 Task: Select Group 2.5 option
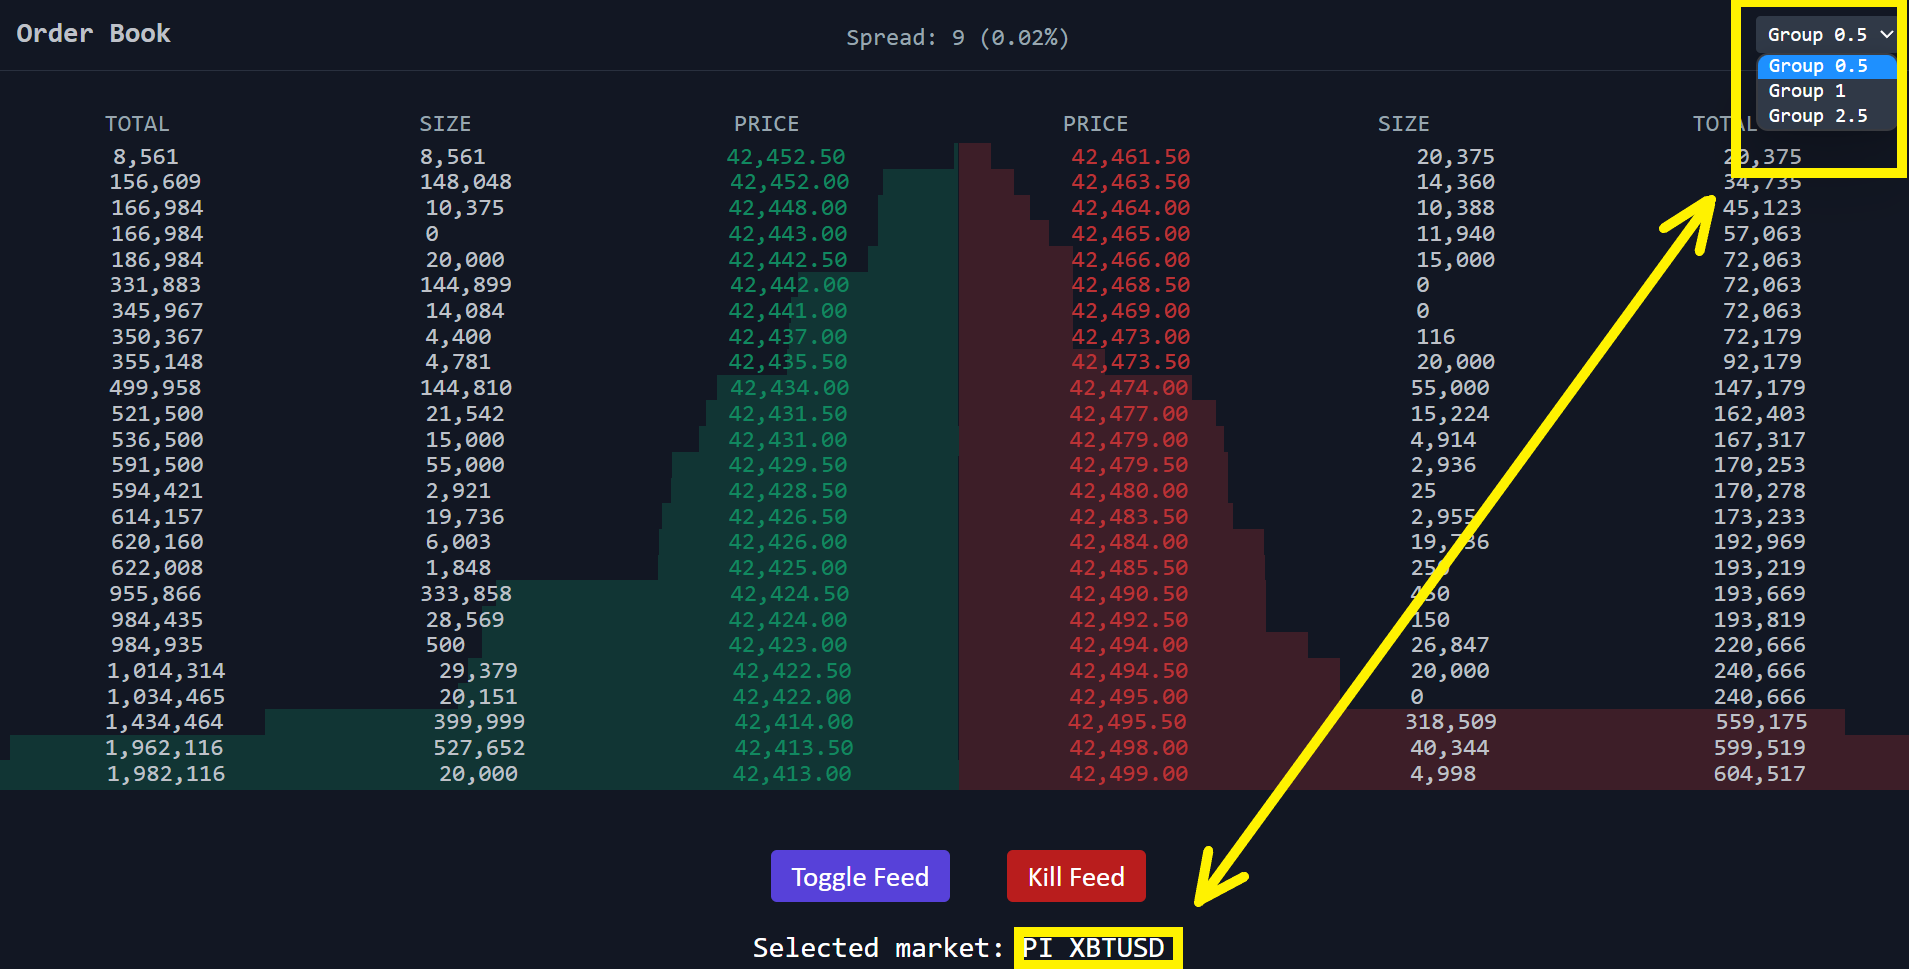1827,116
